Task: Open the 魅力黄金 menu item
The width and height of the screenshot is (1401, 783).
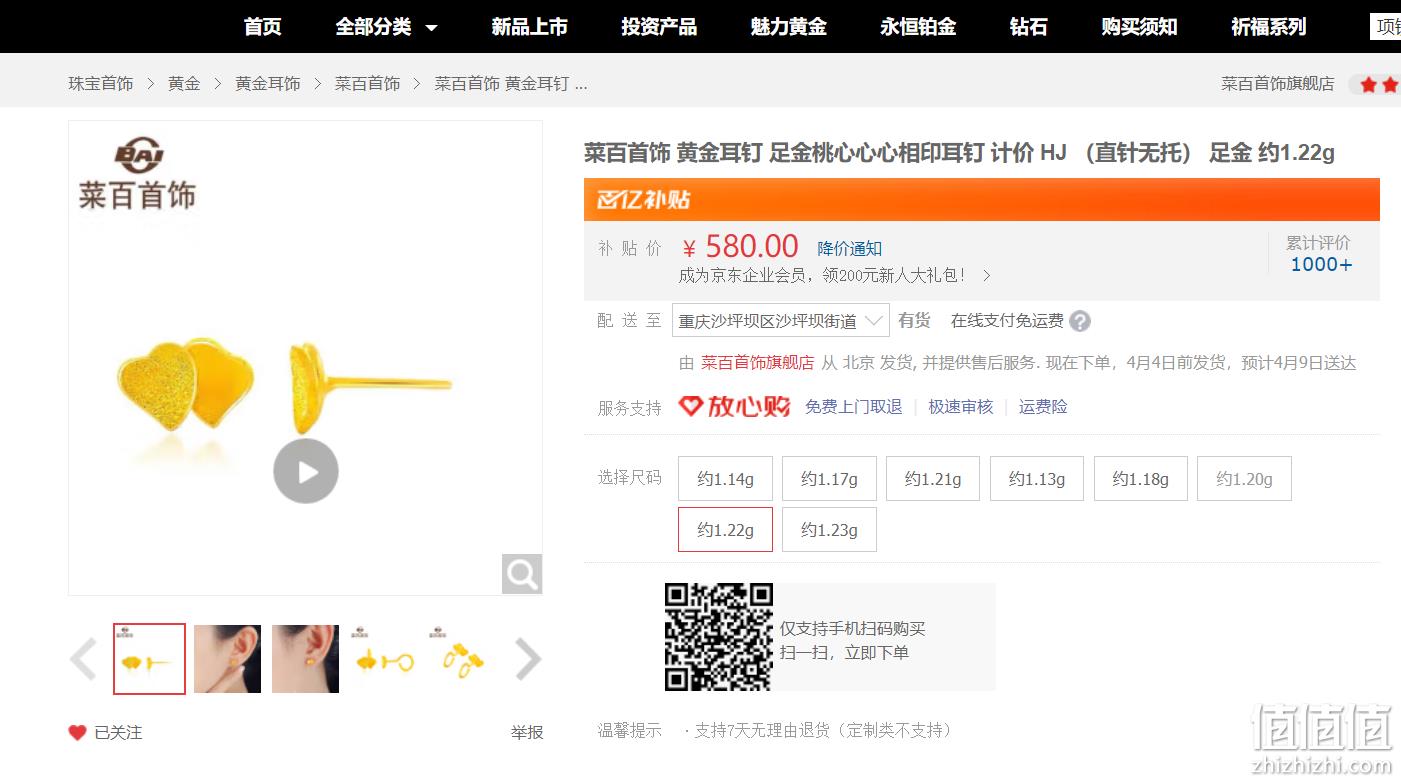Action: click(789, 27)
